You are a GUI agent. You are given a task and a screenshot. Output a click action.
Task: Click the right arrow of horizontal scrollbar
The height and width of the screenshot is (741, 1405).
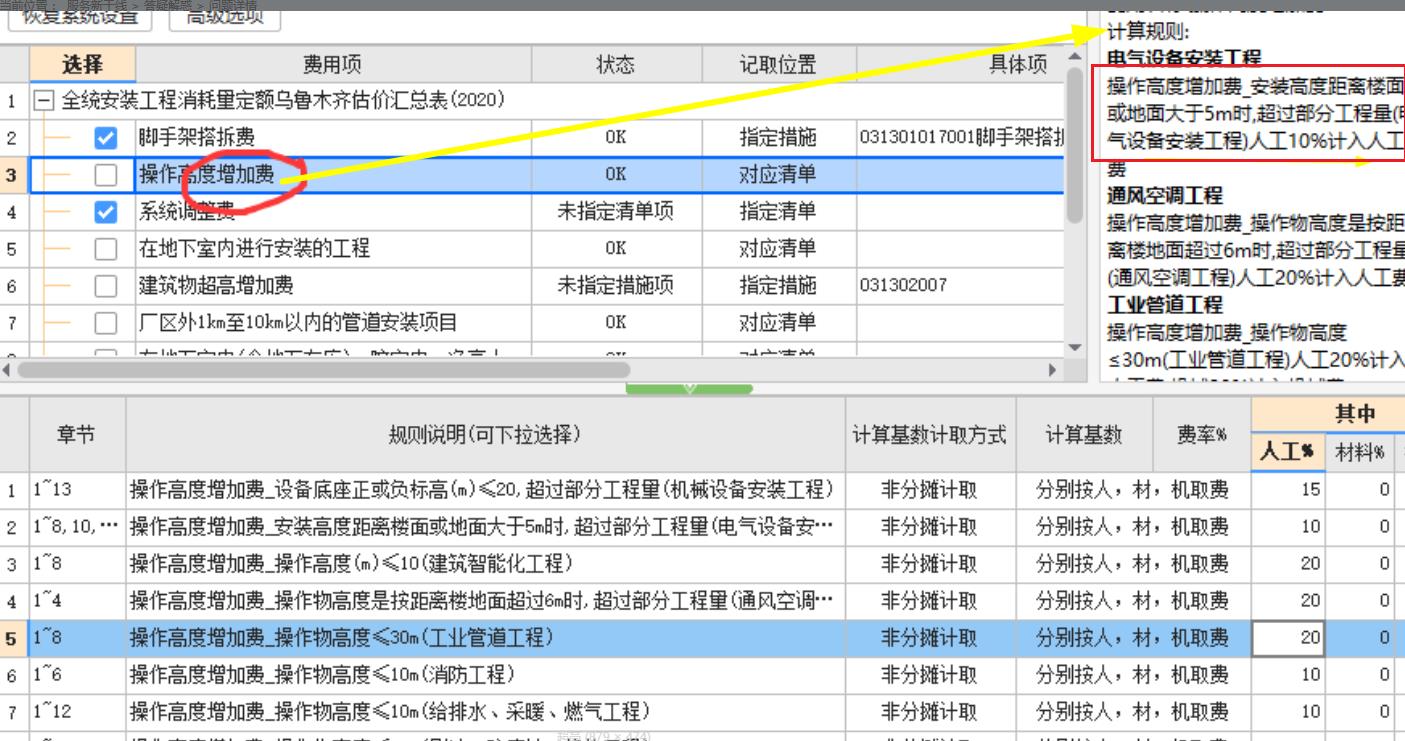1051,369
